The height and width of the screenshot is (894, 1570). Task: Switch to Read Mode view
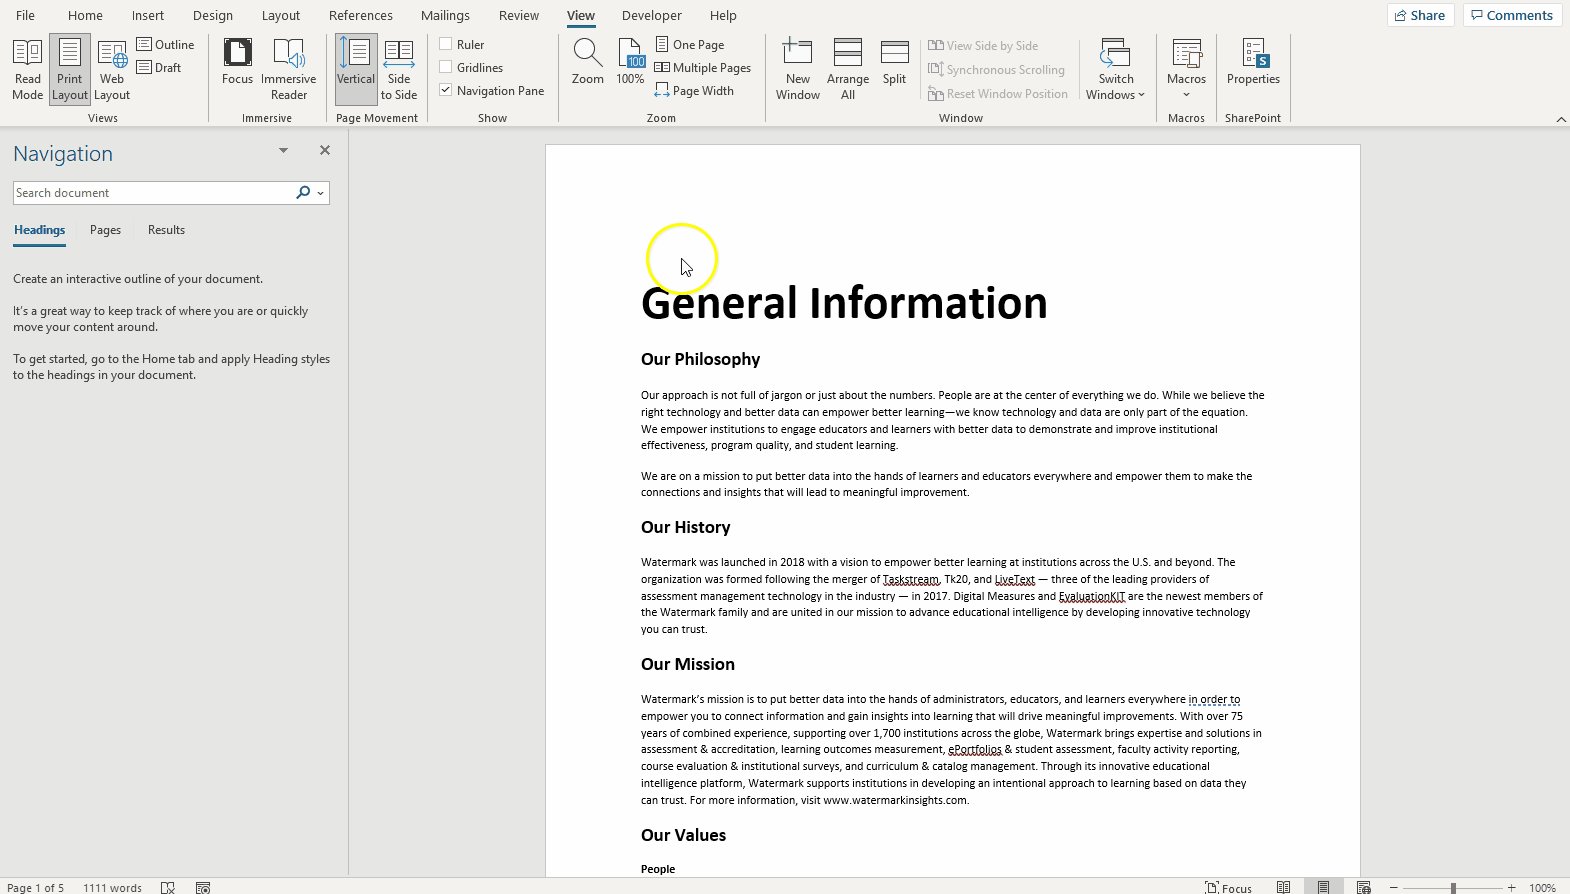(x=27, y=69)
